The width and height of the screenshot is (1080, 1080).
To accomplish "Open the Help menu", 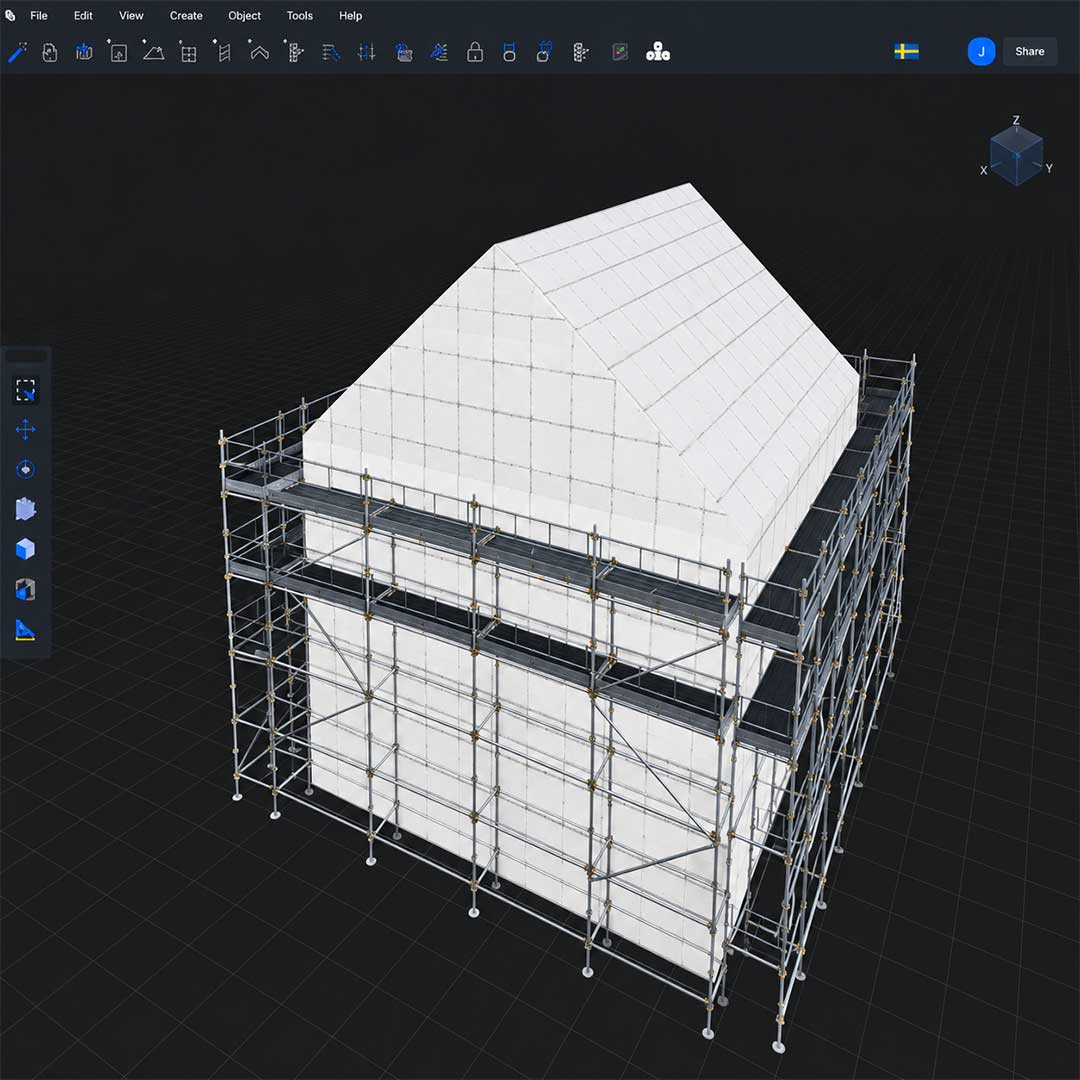I will pos(351,15).
